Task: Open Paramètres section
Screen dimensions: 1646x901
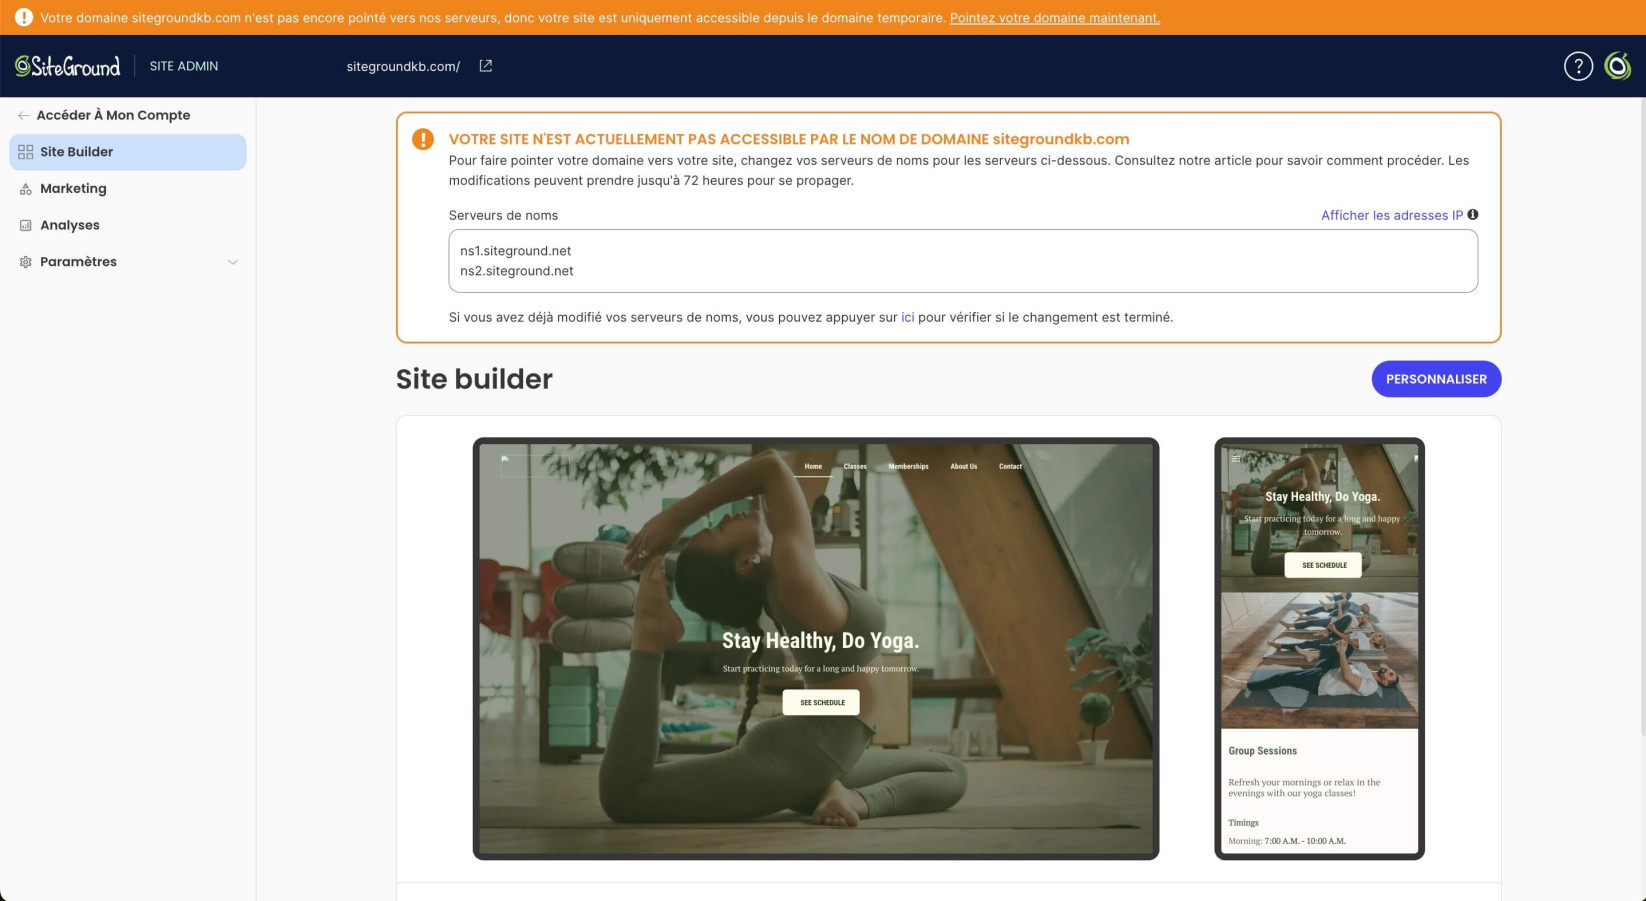Action: [x=128, y=262]
